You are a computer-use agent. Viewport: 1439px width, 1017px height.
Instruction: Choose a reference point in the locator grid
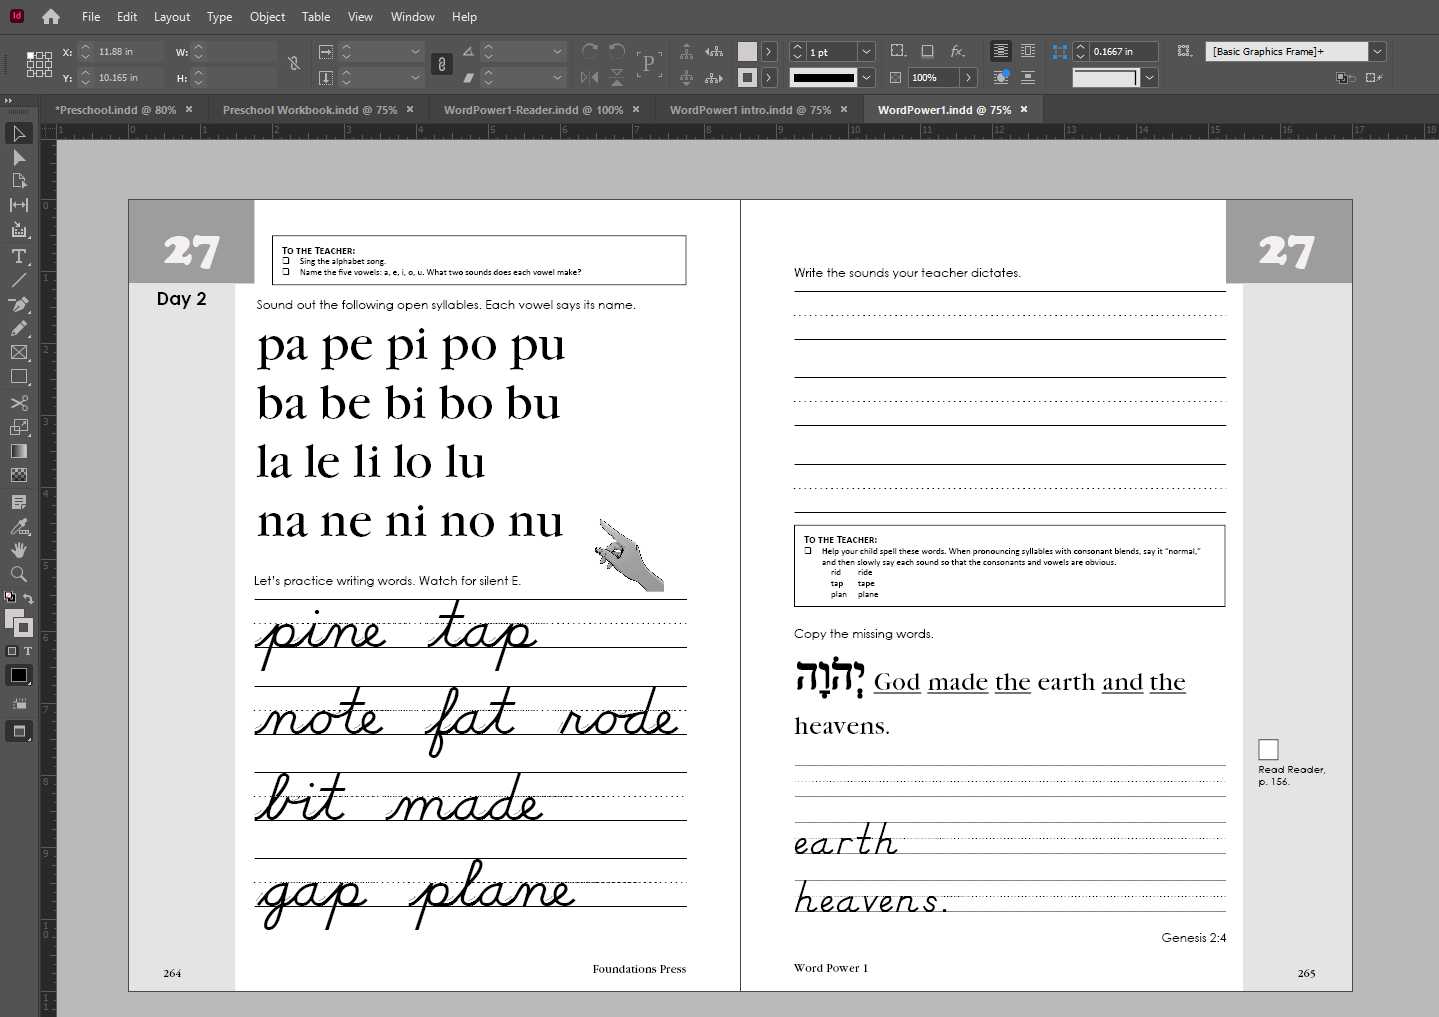39,64
